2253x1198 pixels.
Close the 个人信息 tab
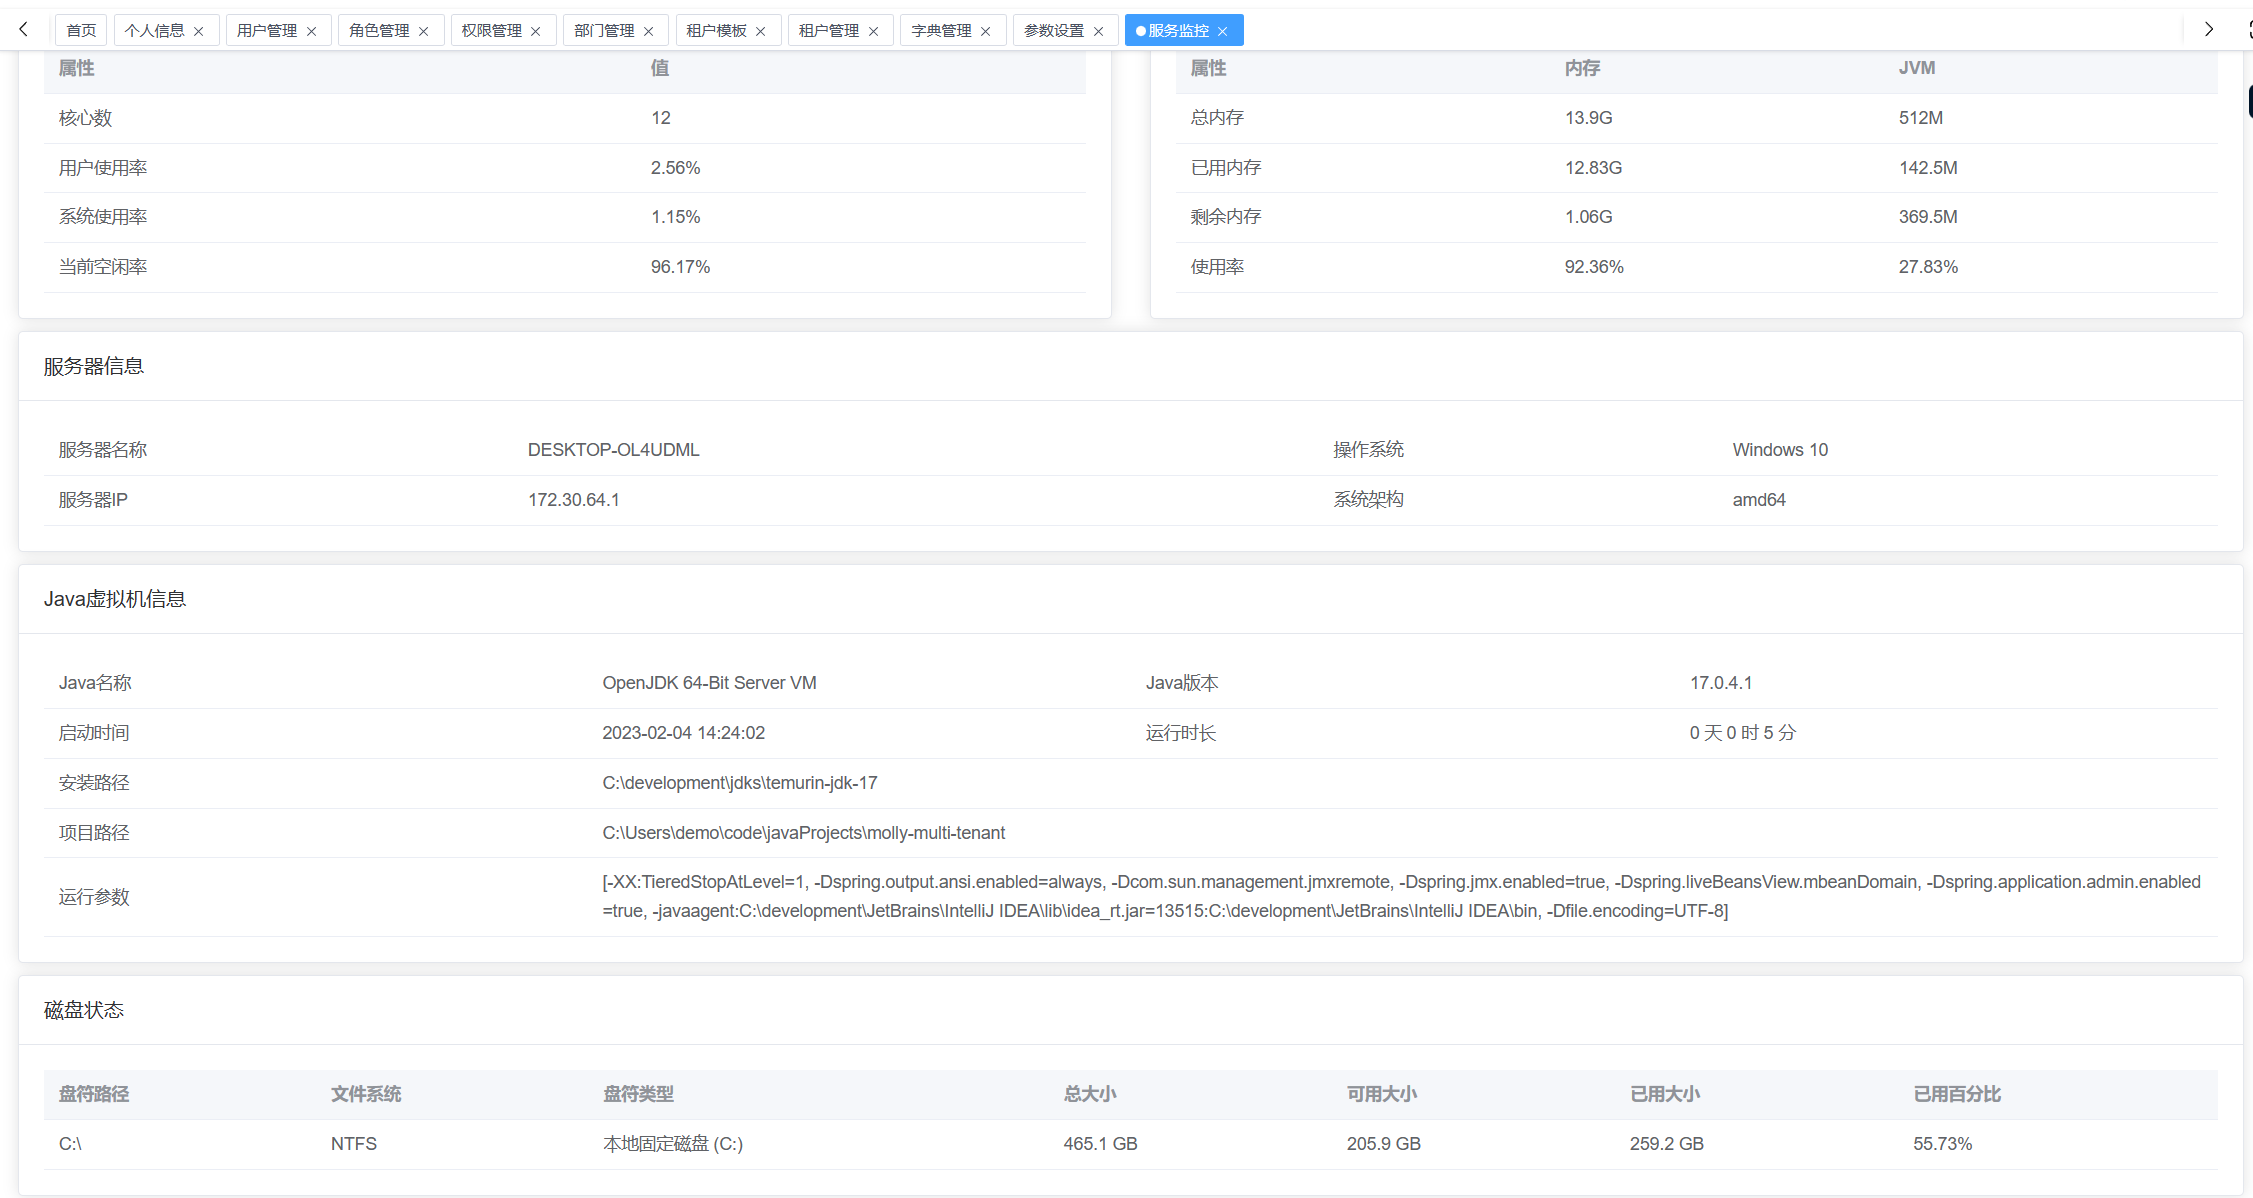199,31
